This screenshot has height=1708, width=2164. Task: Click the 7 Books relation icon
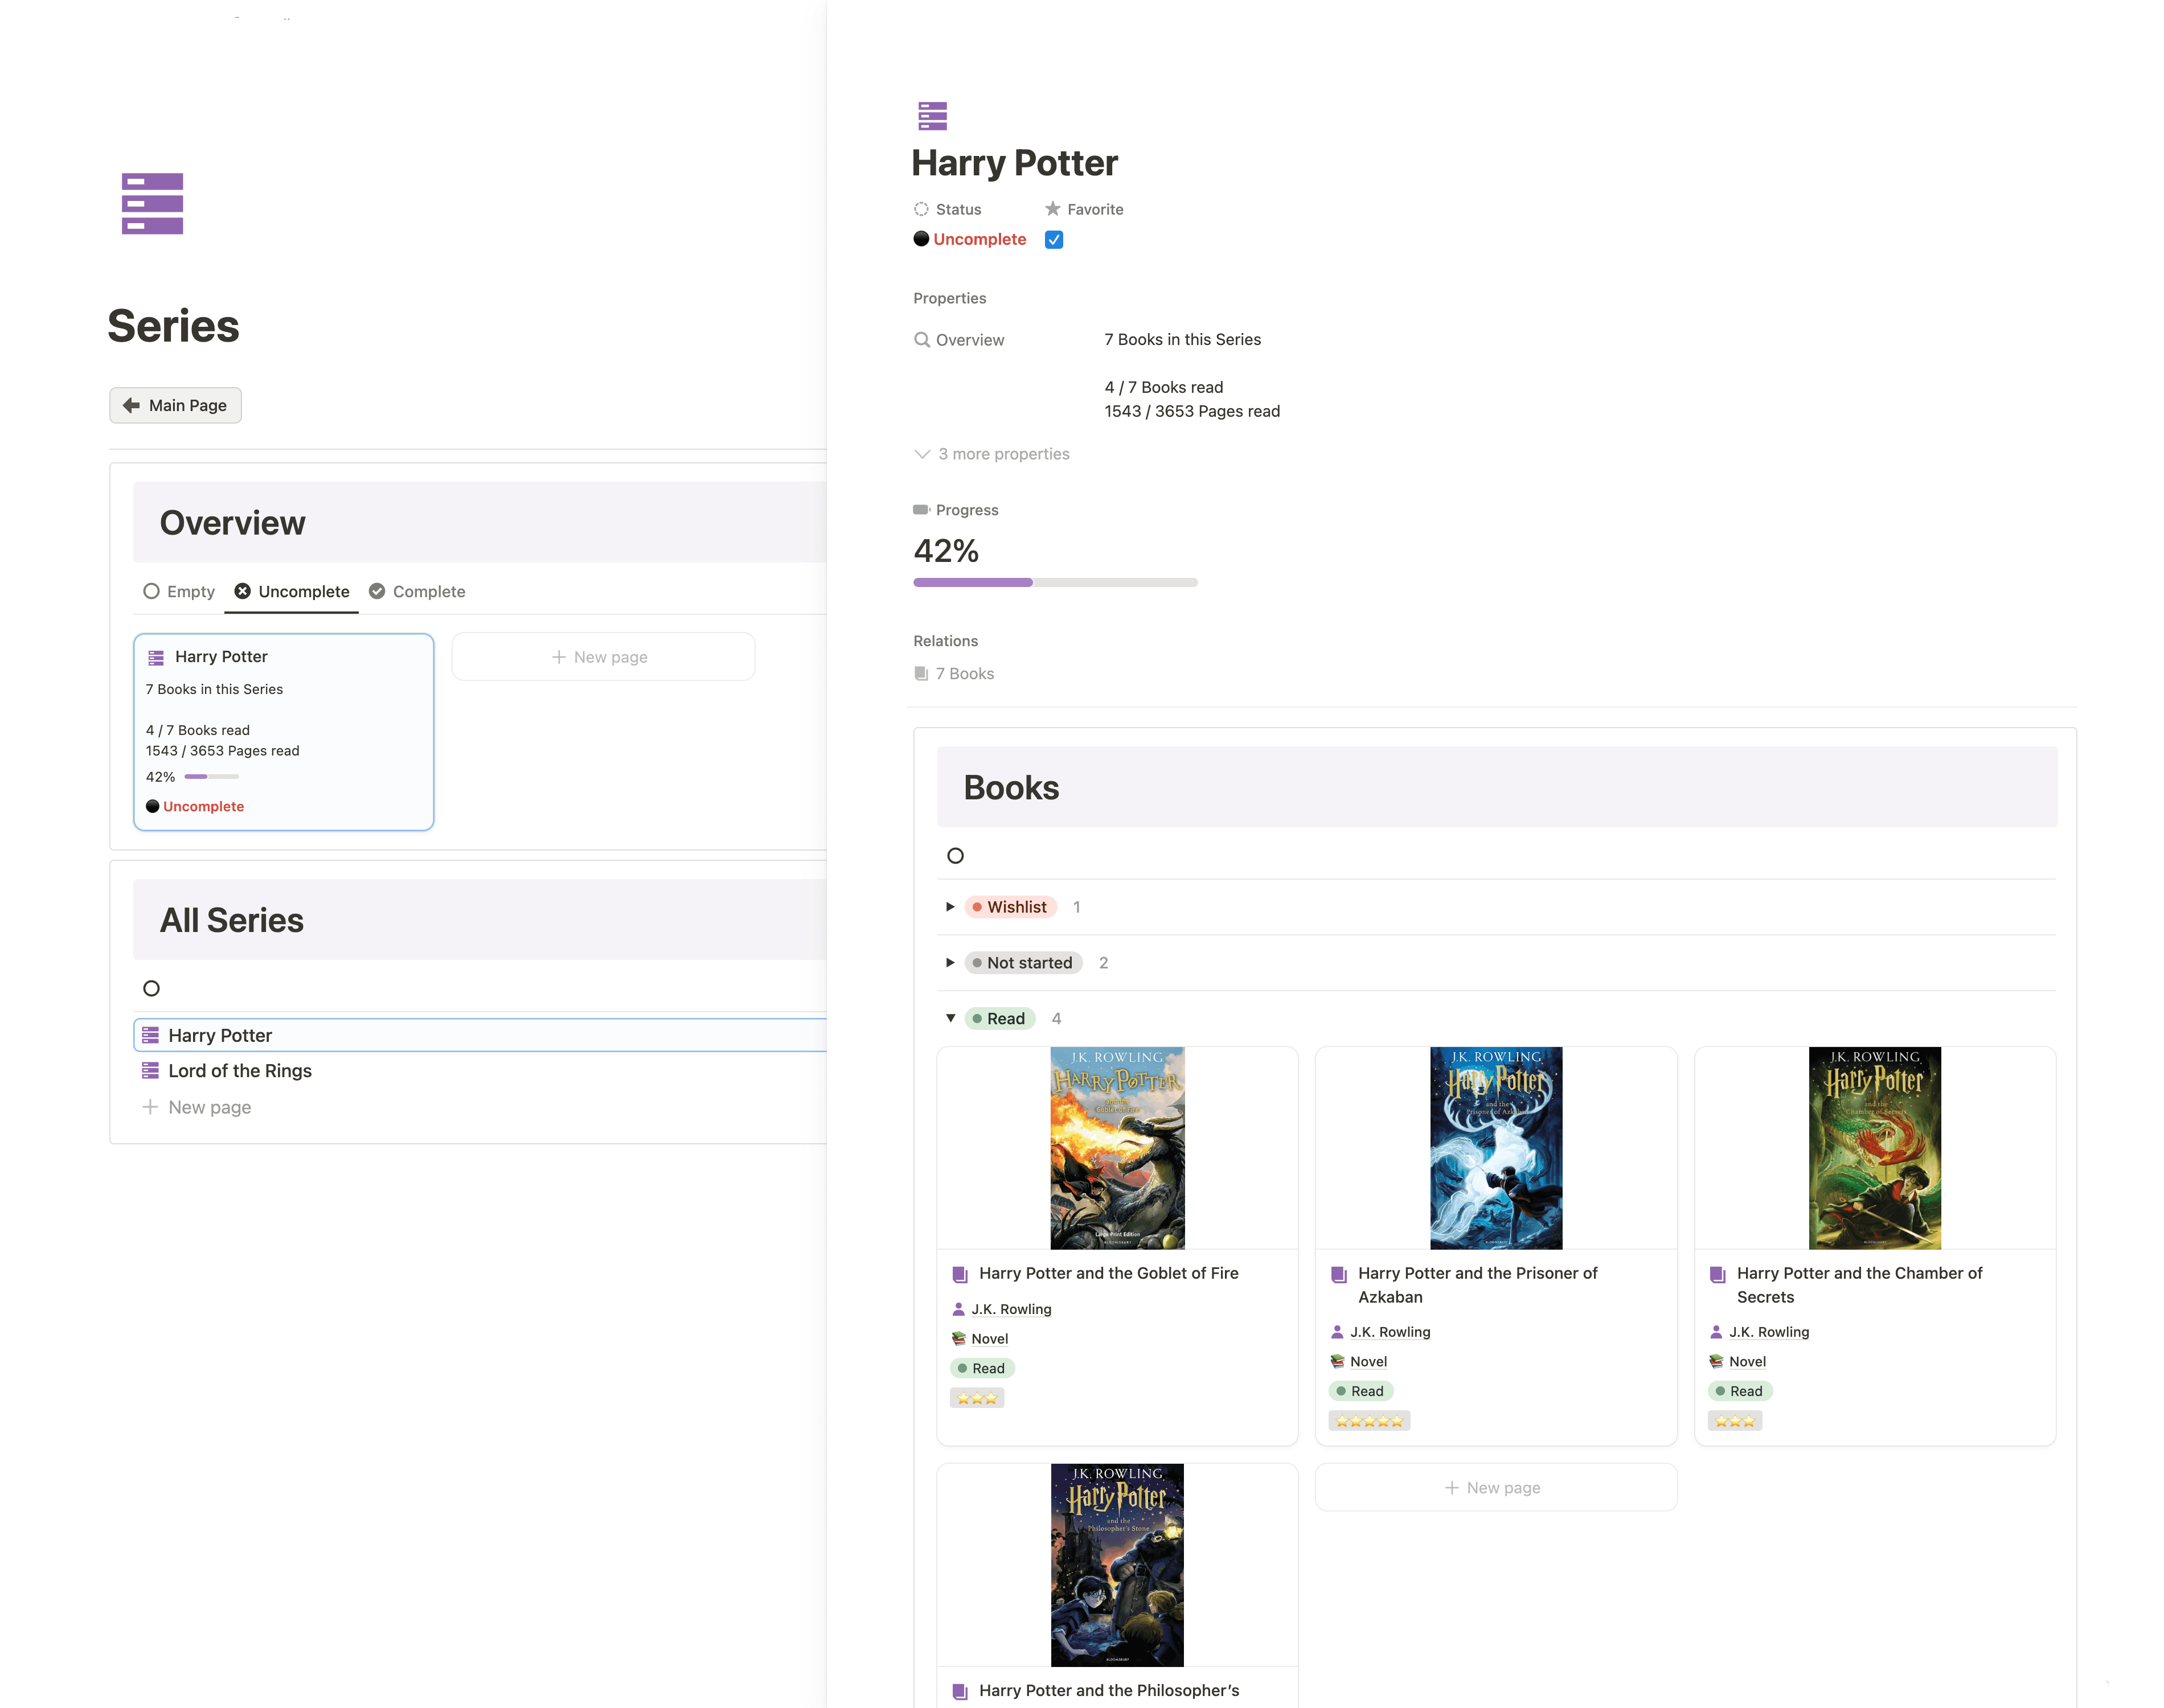coord(921,673)
